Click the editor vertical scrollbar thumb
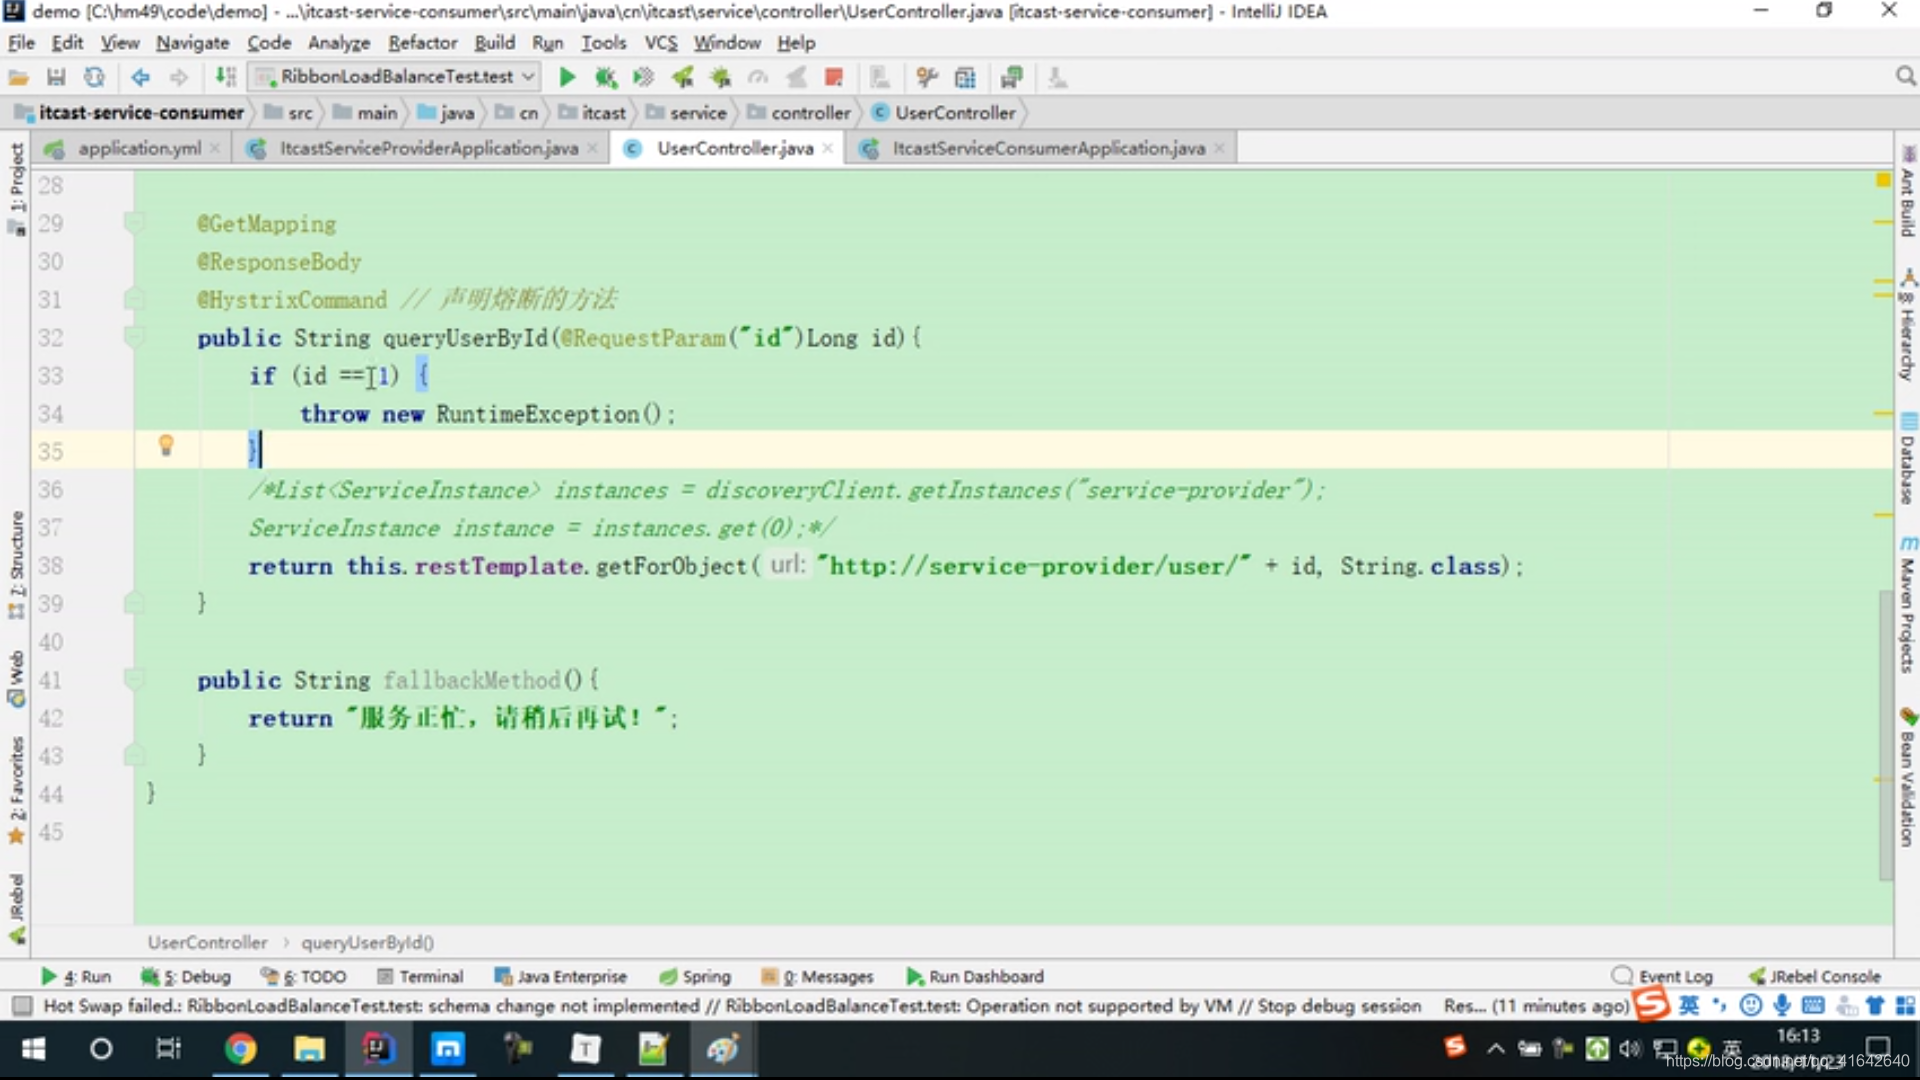1920x1080 pixels. 1886,735
